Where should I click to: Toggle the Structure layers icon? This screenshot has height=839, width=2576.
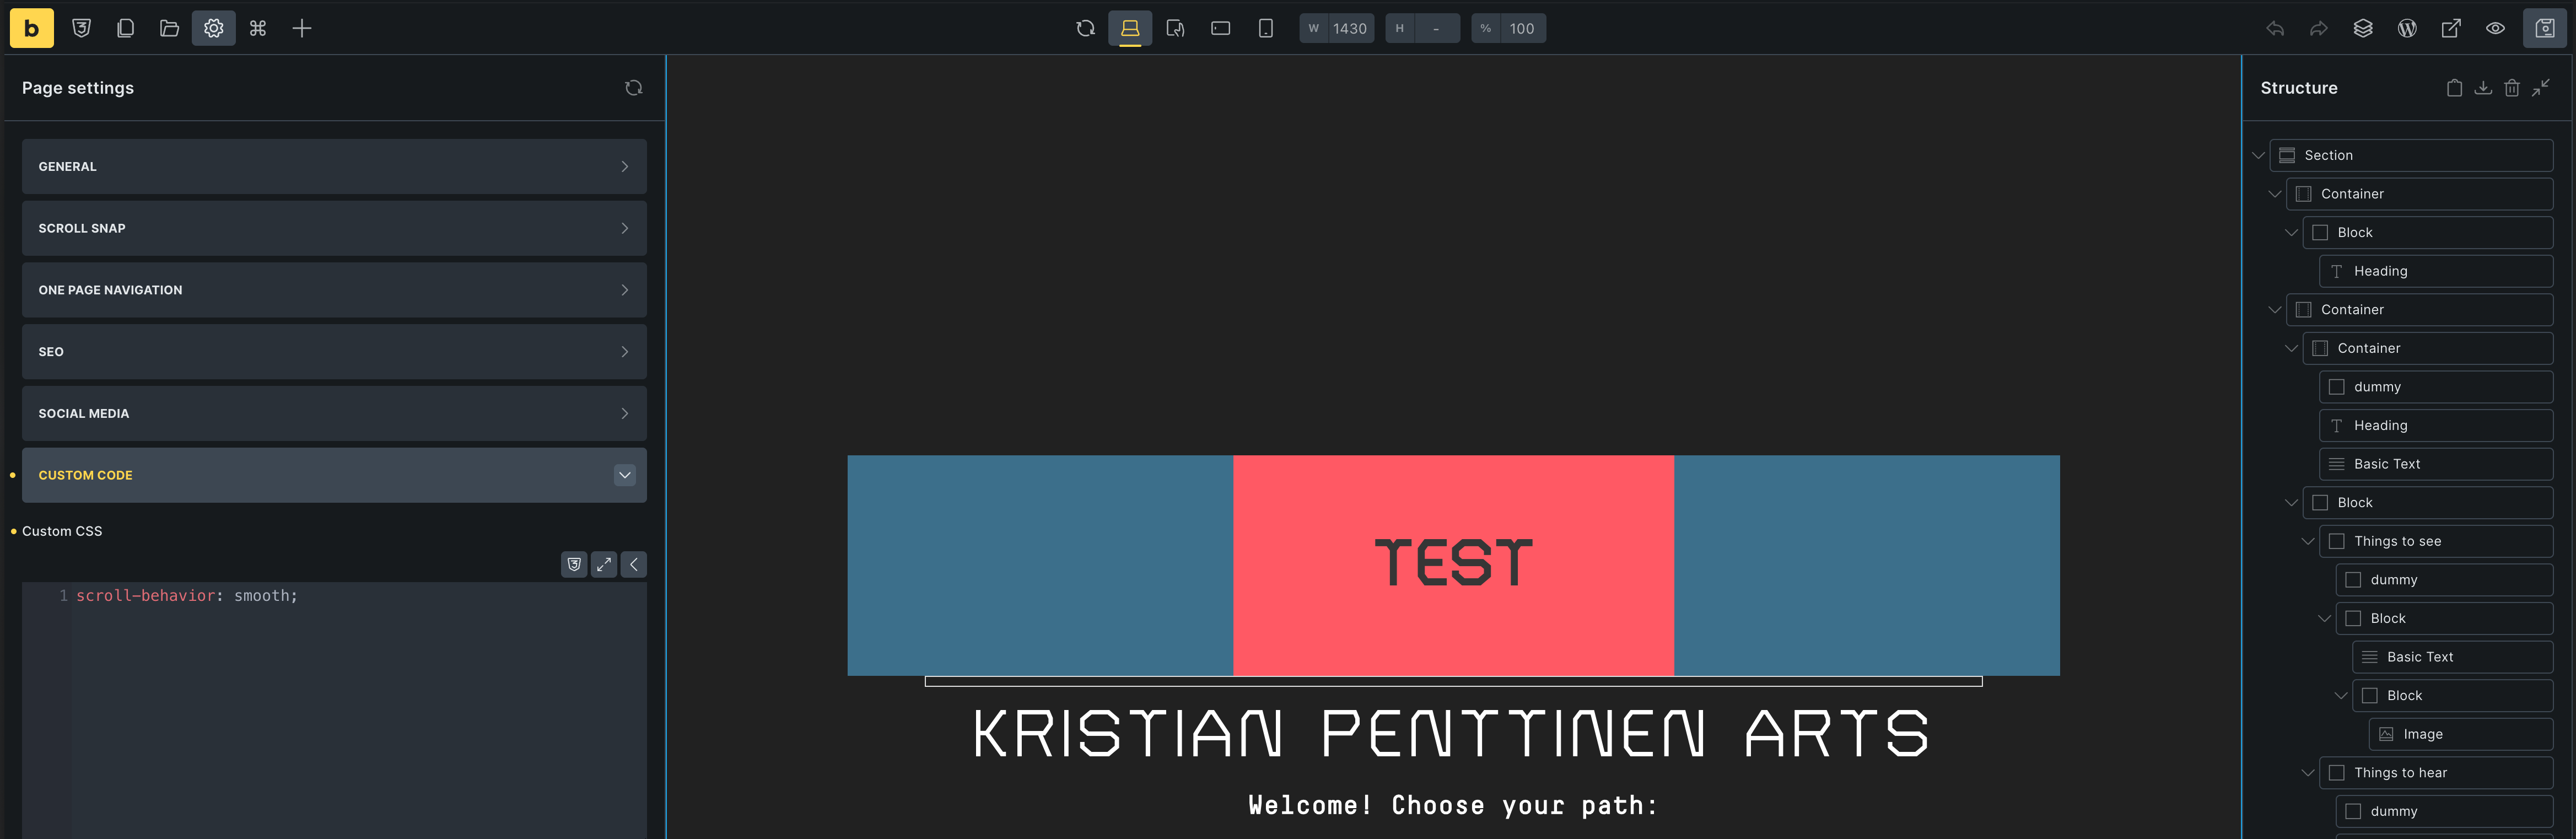click(2363, 28)
